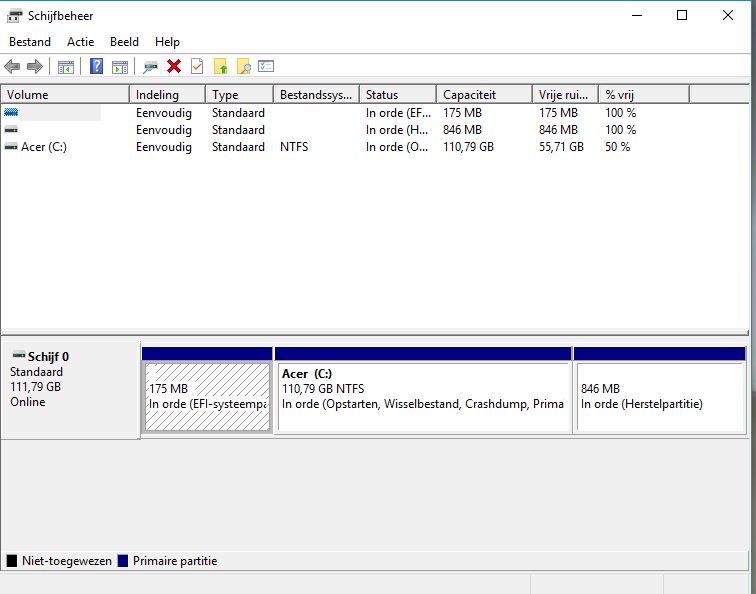756x594 pixels.
Task: Click the Forward arrow in toolbar
Action: [35, 67]
